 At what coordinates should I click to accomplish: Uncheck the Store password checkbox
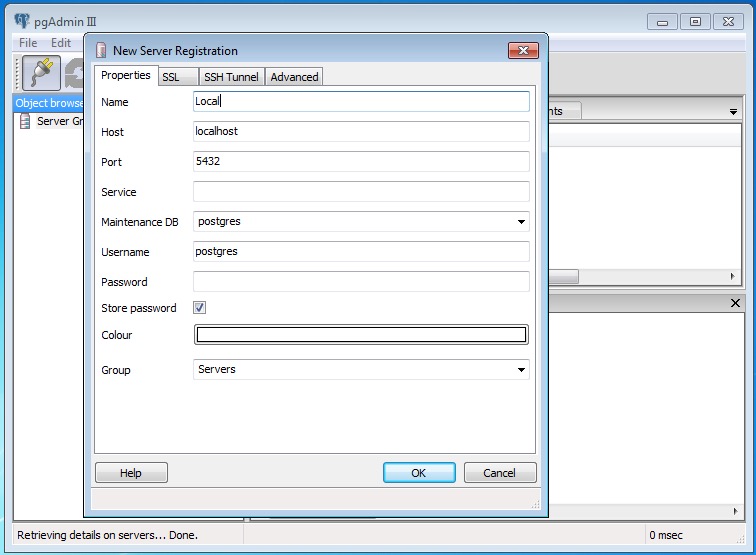[x=200, y=308]
